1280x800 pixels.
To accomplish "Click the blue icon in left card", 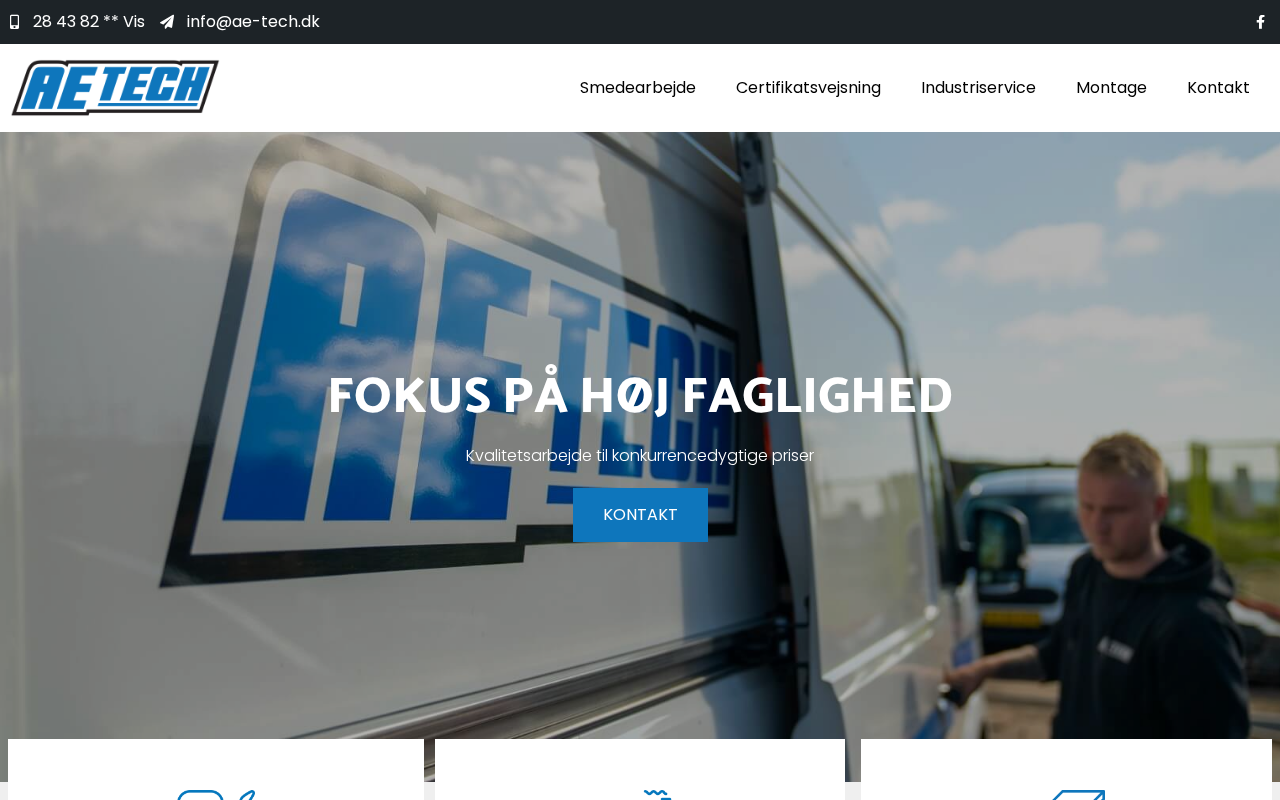I will (x=216, y=794).
